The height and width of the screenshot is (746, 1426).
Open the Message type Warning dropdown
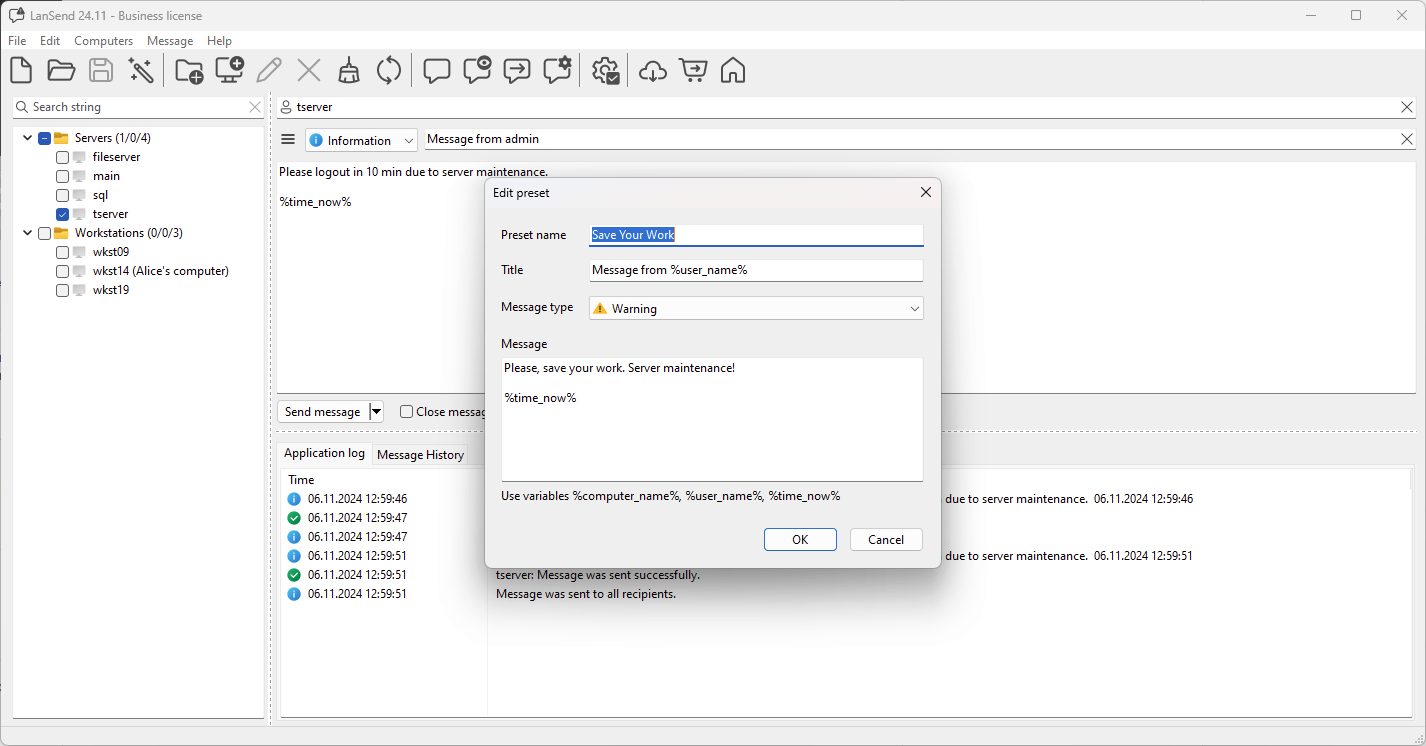tap(756, 309)
